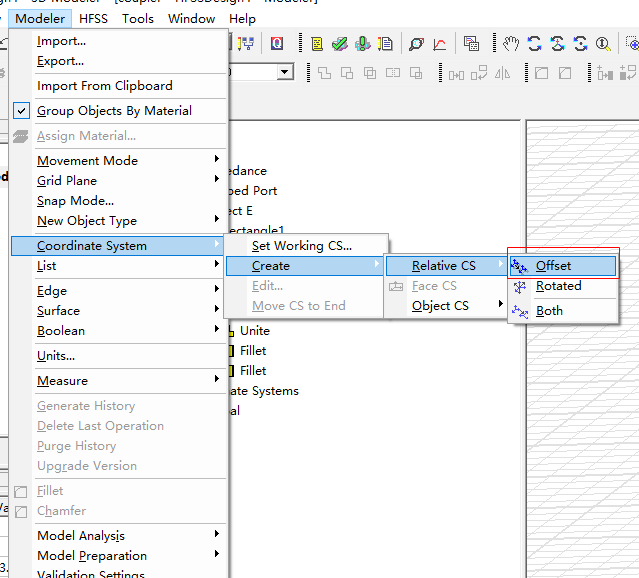Click the stacked windows table toolbar icon

pos(472,44)
